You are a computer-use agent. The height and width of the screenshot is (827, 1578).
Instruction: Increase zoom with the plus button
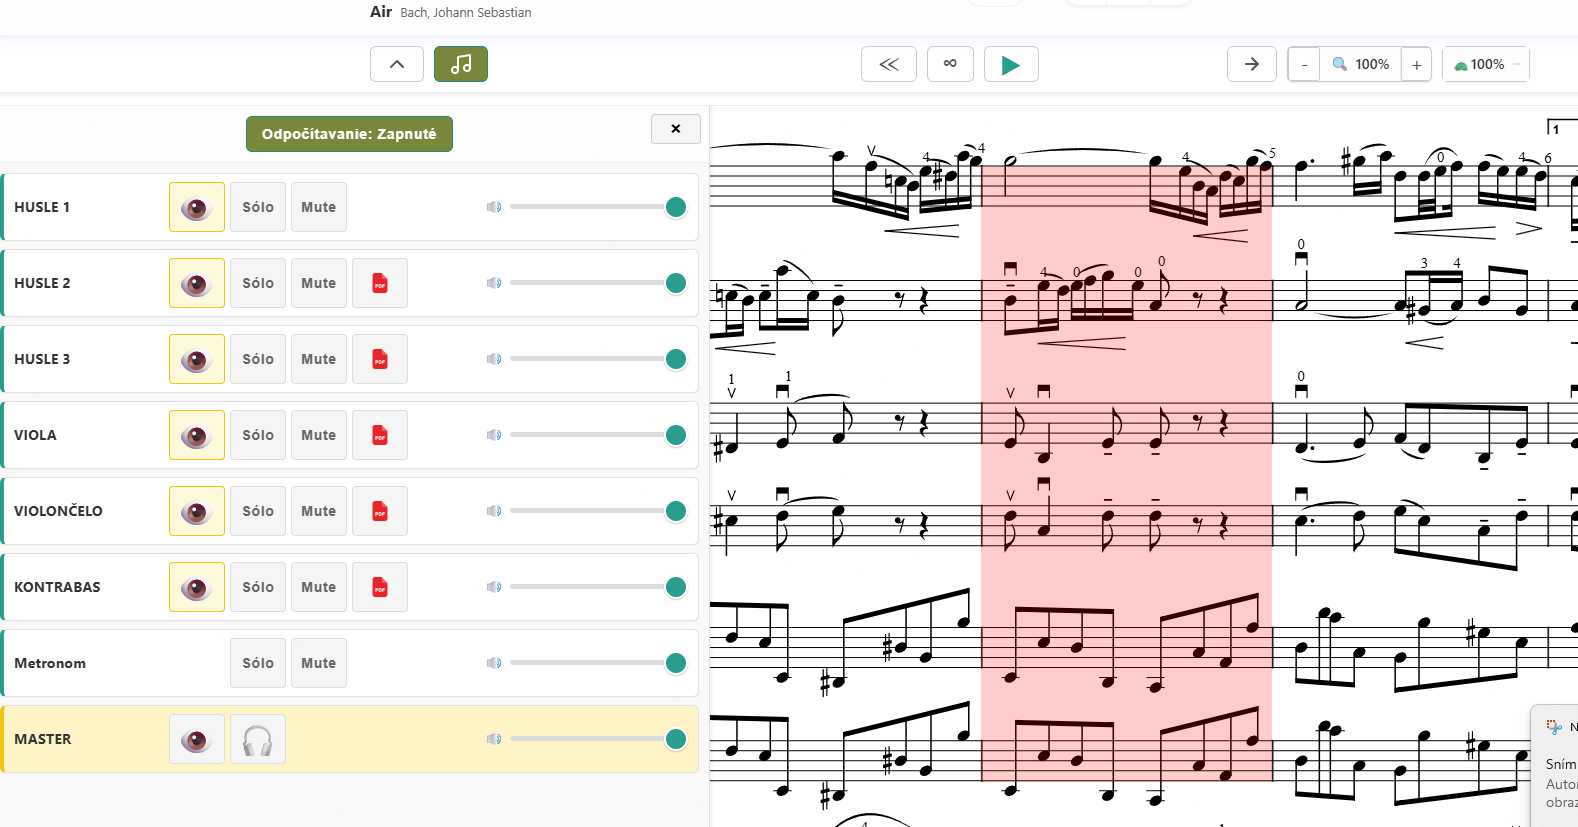tap(1416, 64)
